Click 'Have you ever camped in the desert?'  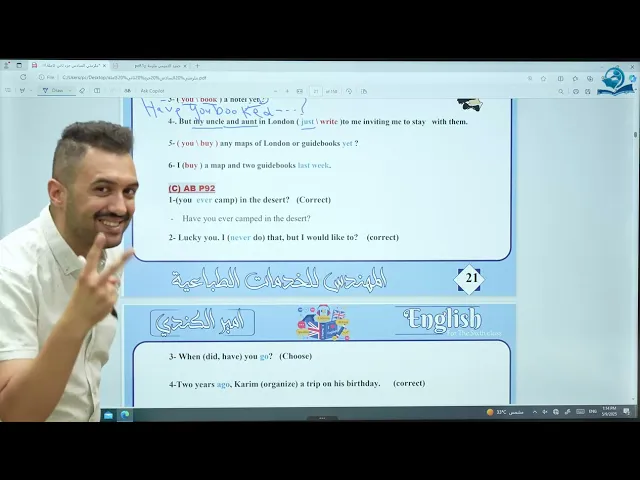coord(246,218)
